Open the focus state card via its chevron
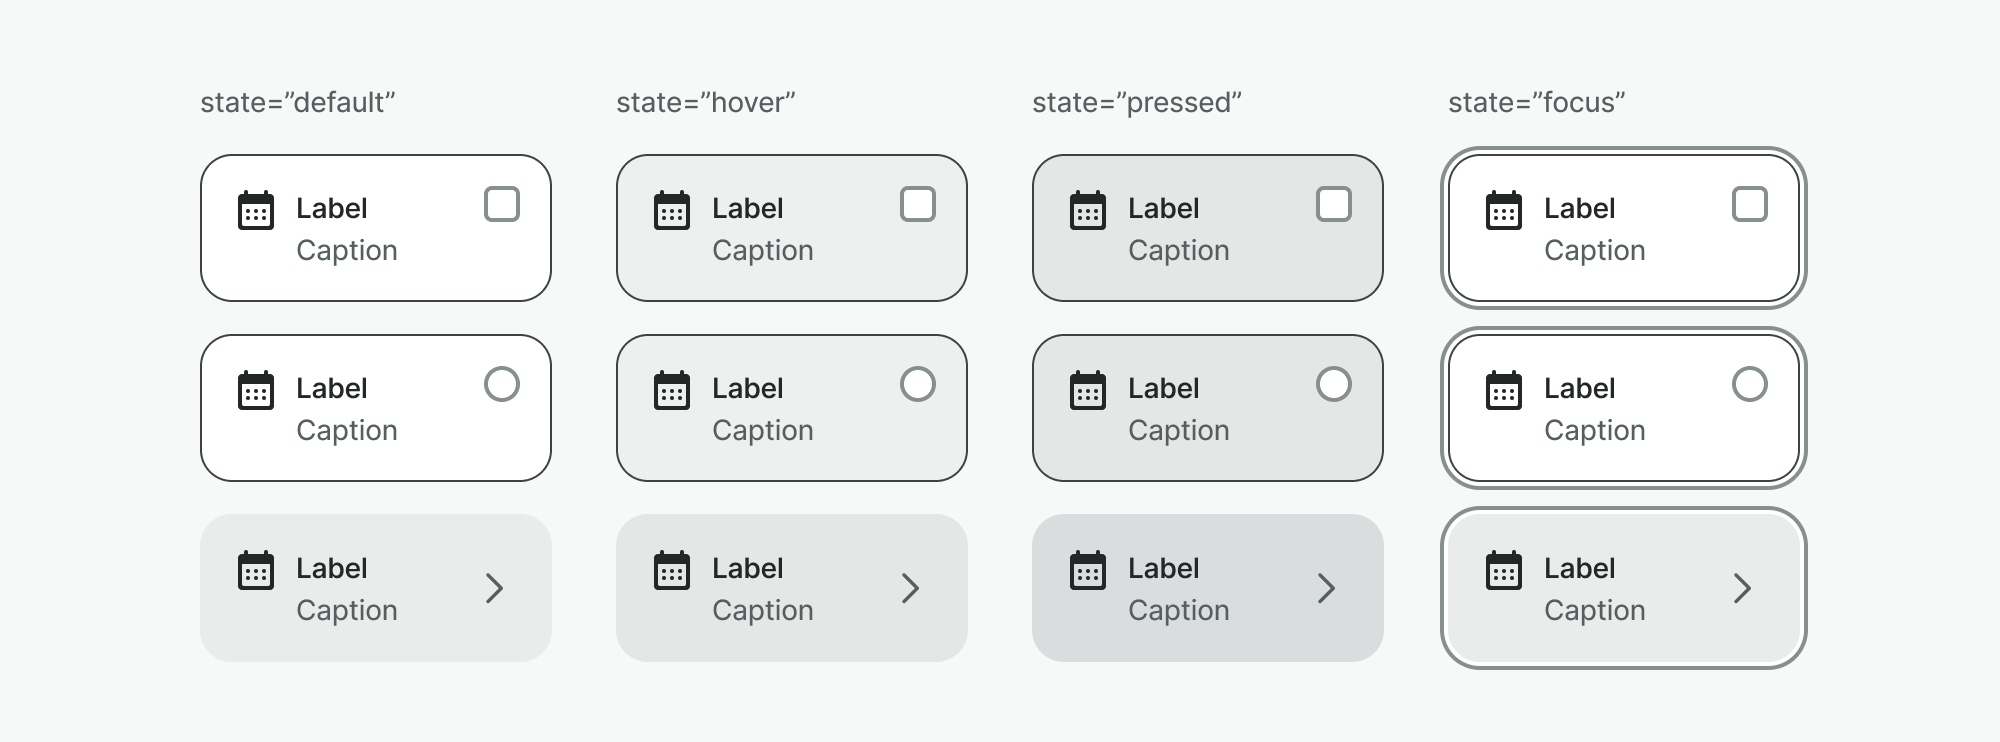The image size is (2000, 742). [1742, 588]
